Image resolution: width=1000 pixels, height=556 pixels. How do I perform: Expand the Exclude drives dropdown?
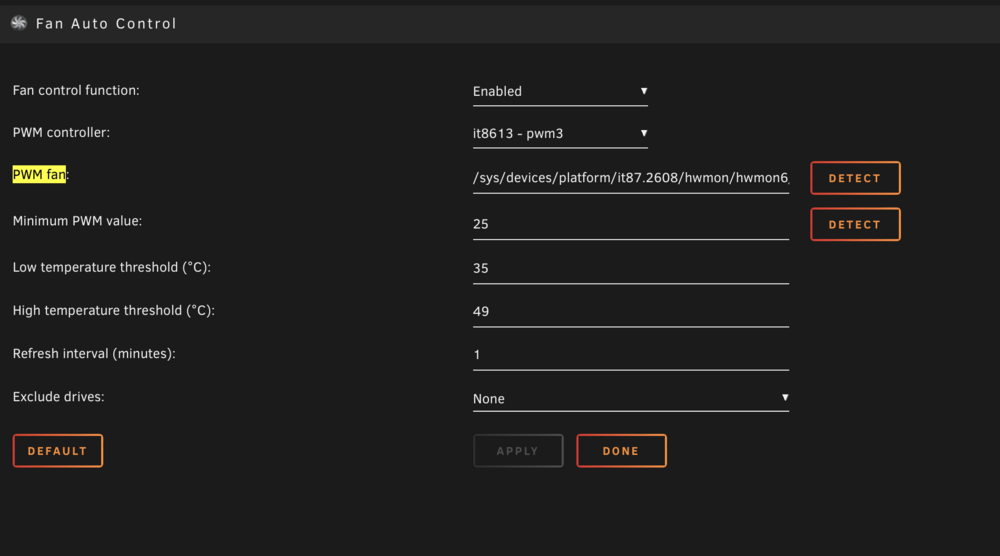[631, 399]
